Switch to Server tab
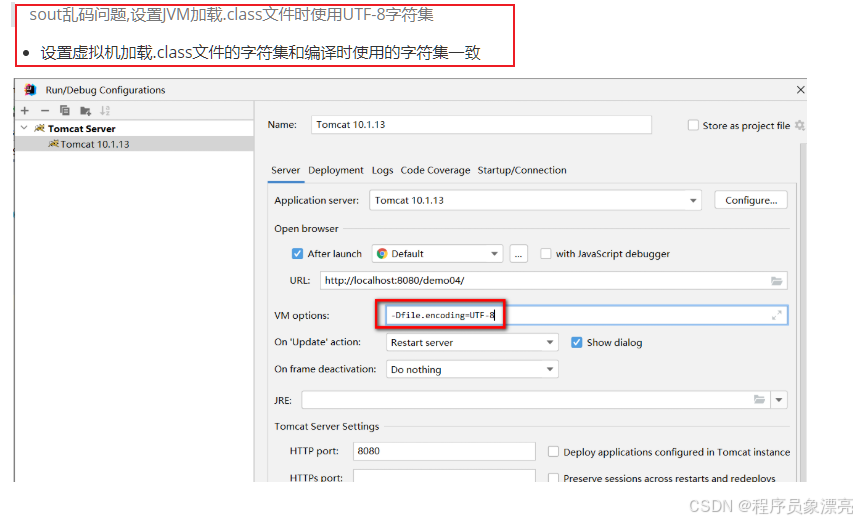 click(285, 171)
